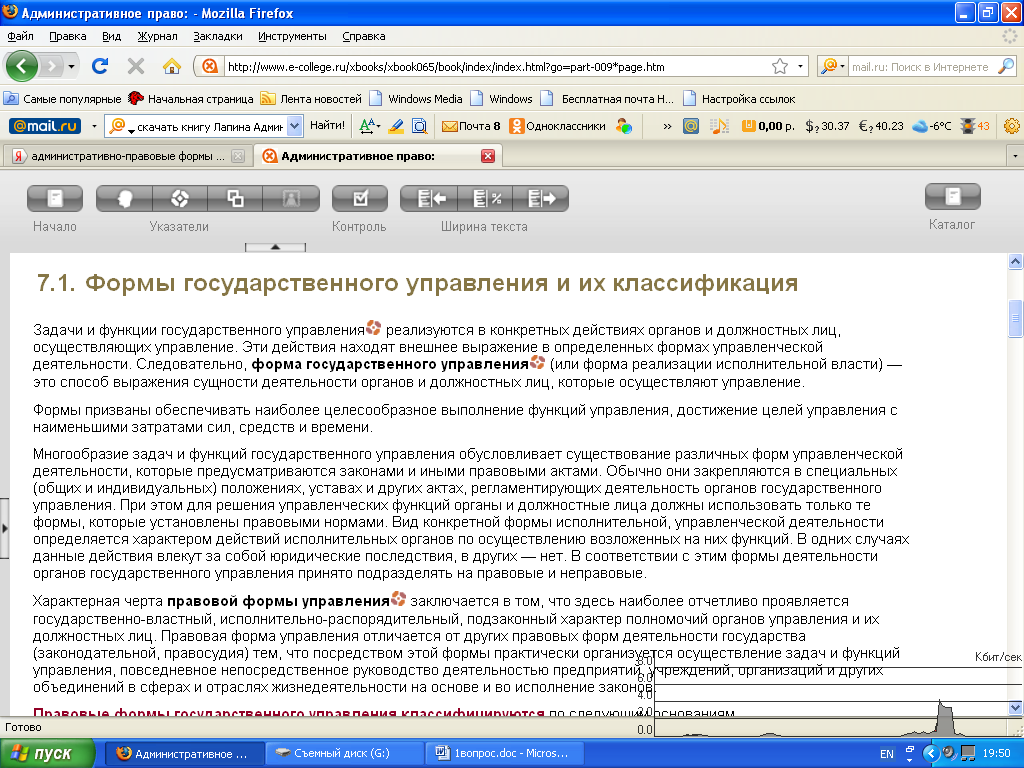Click the Найти! search button
The height and width of the screenshot is (768, 1024).
pos(327,125)
